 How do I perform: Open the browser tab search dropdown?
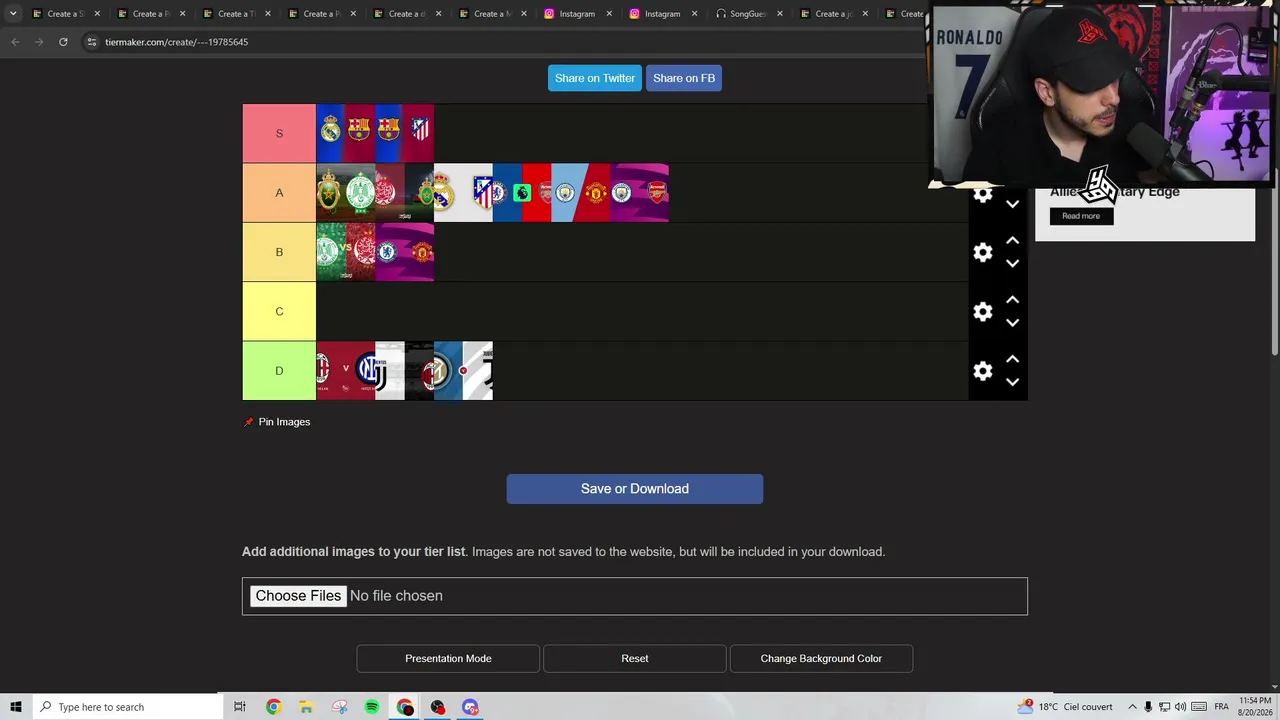13,14
